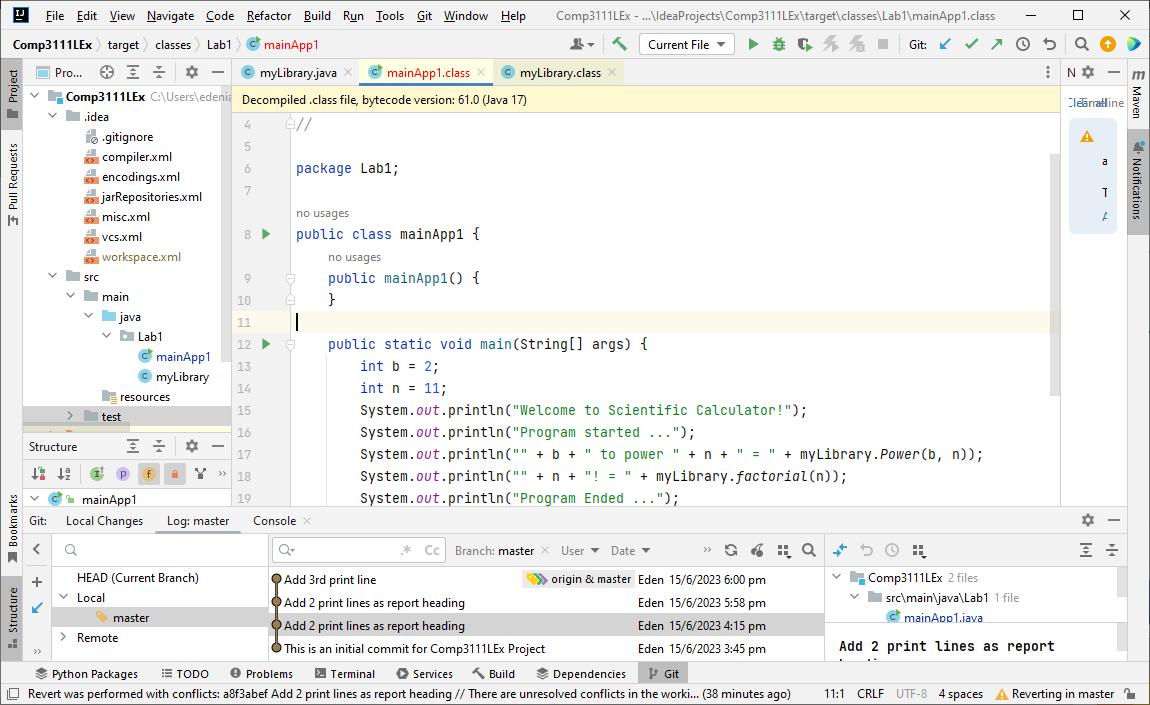Run the Current File configuration with green play icon
Viewport: 1150px width, 705px height.
coord(752,44)
